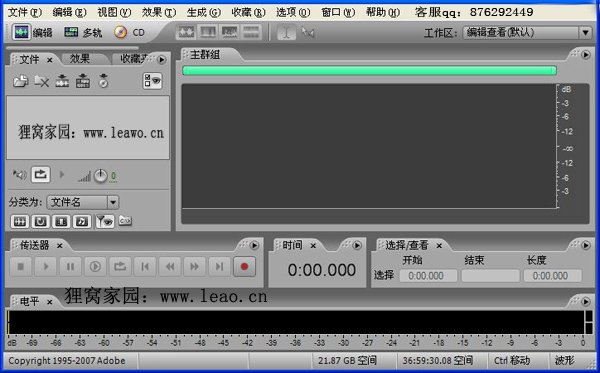Adjust the preview volume knob
The width and height of the screenshot is (600, 373).
point(101,176)
